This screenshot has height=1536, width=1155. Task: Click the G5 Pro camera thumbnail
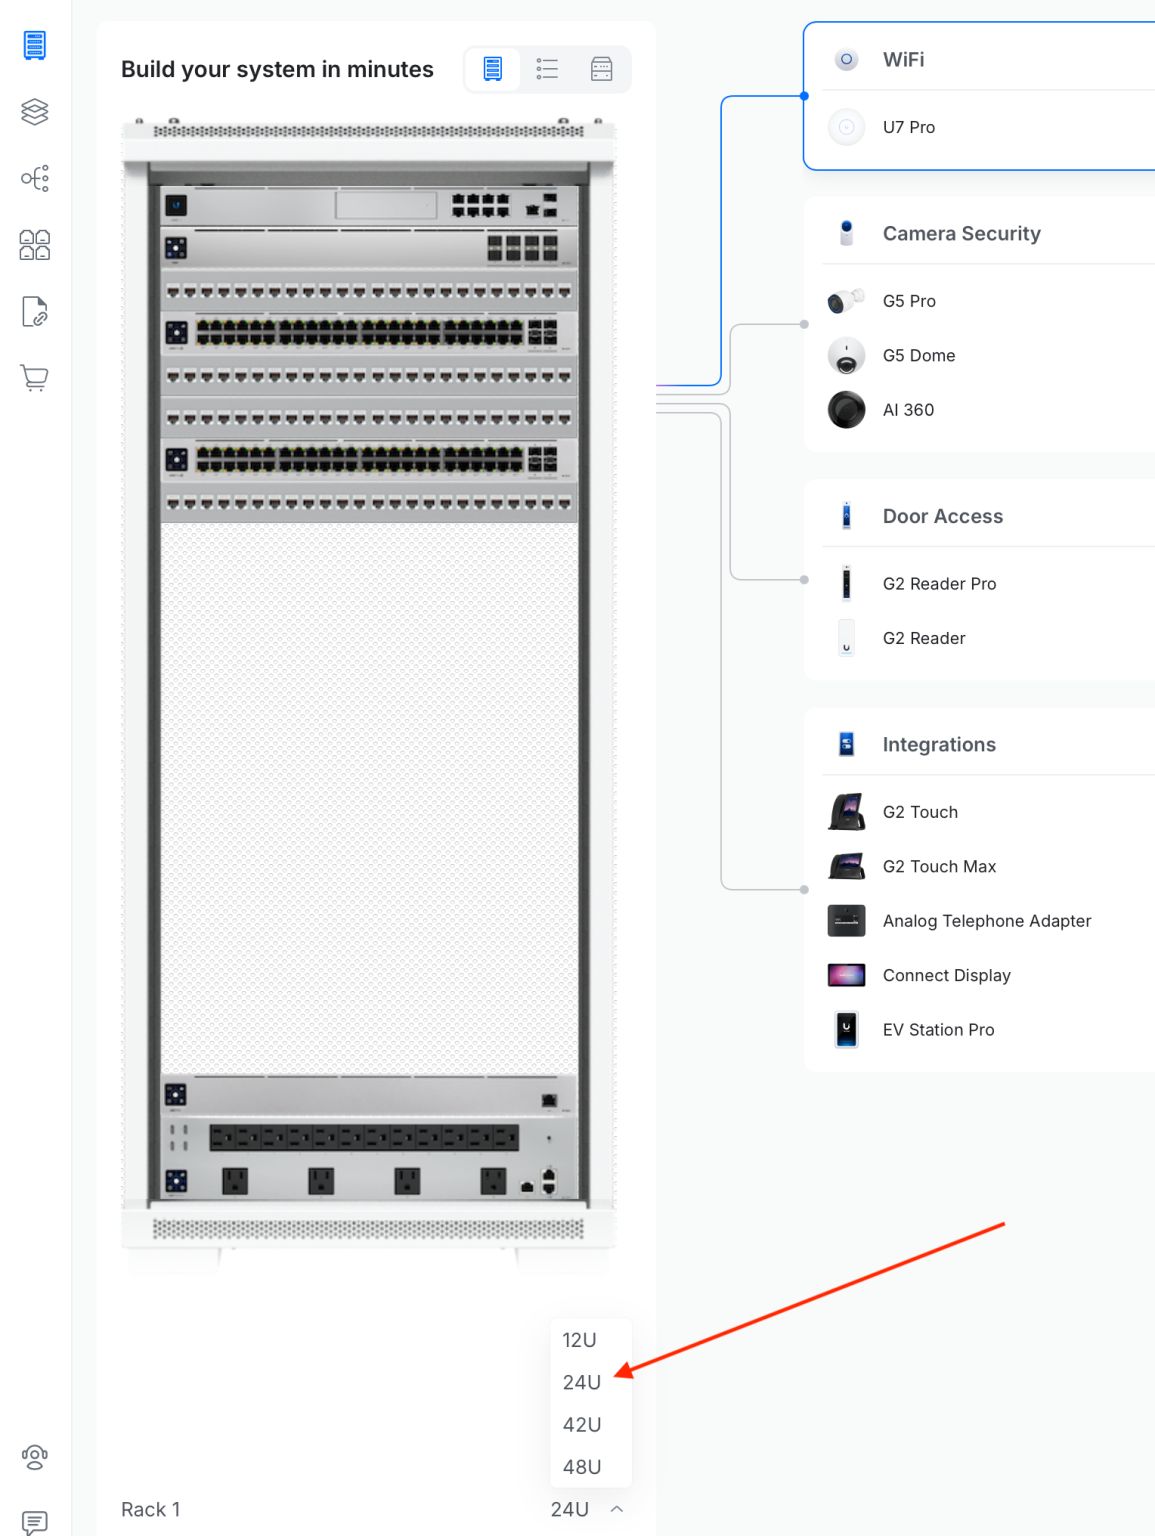[846, 301]
